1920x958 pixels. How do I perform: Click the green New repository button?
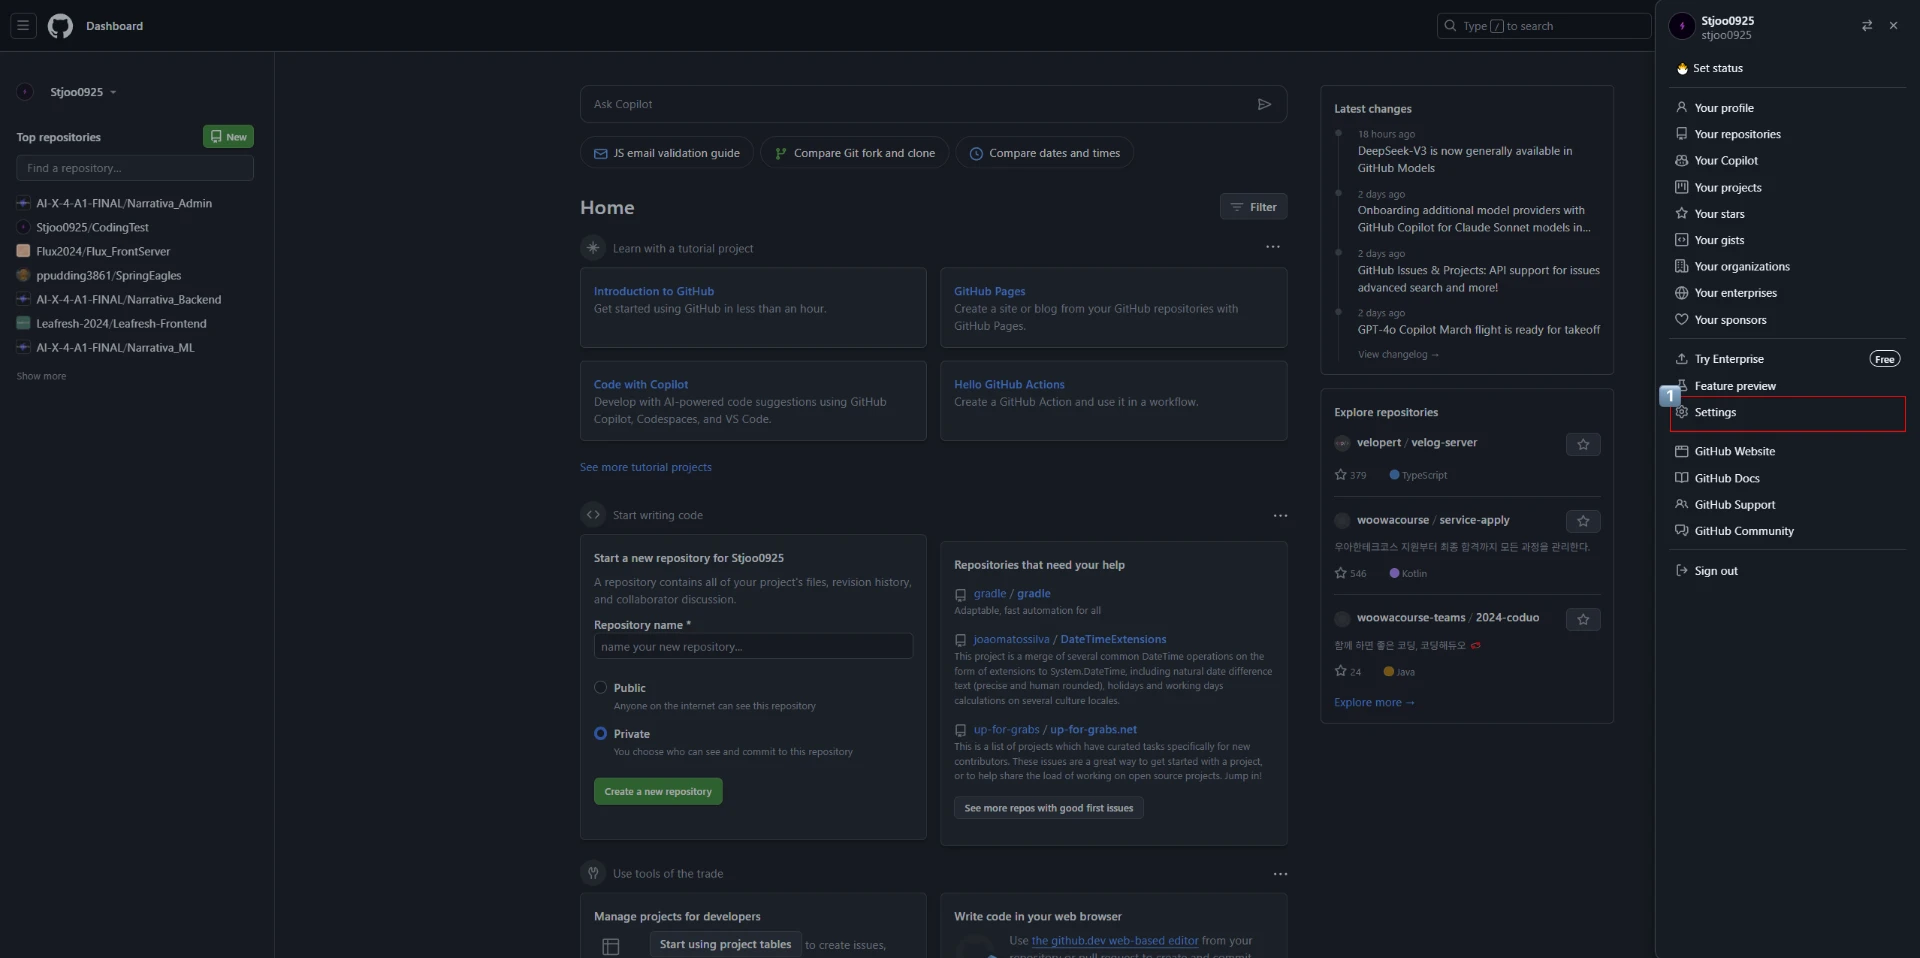[228, 137]
